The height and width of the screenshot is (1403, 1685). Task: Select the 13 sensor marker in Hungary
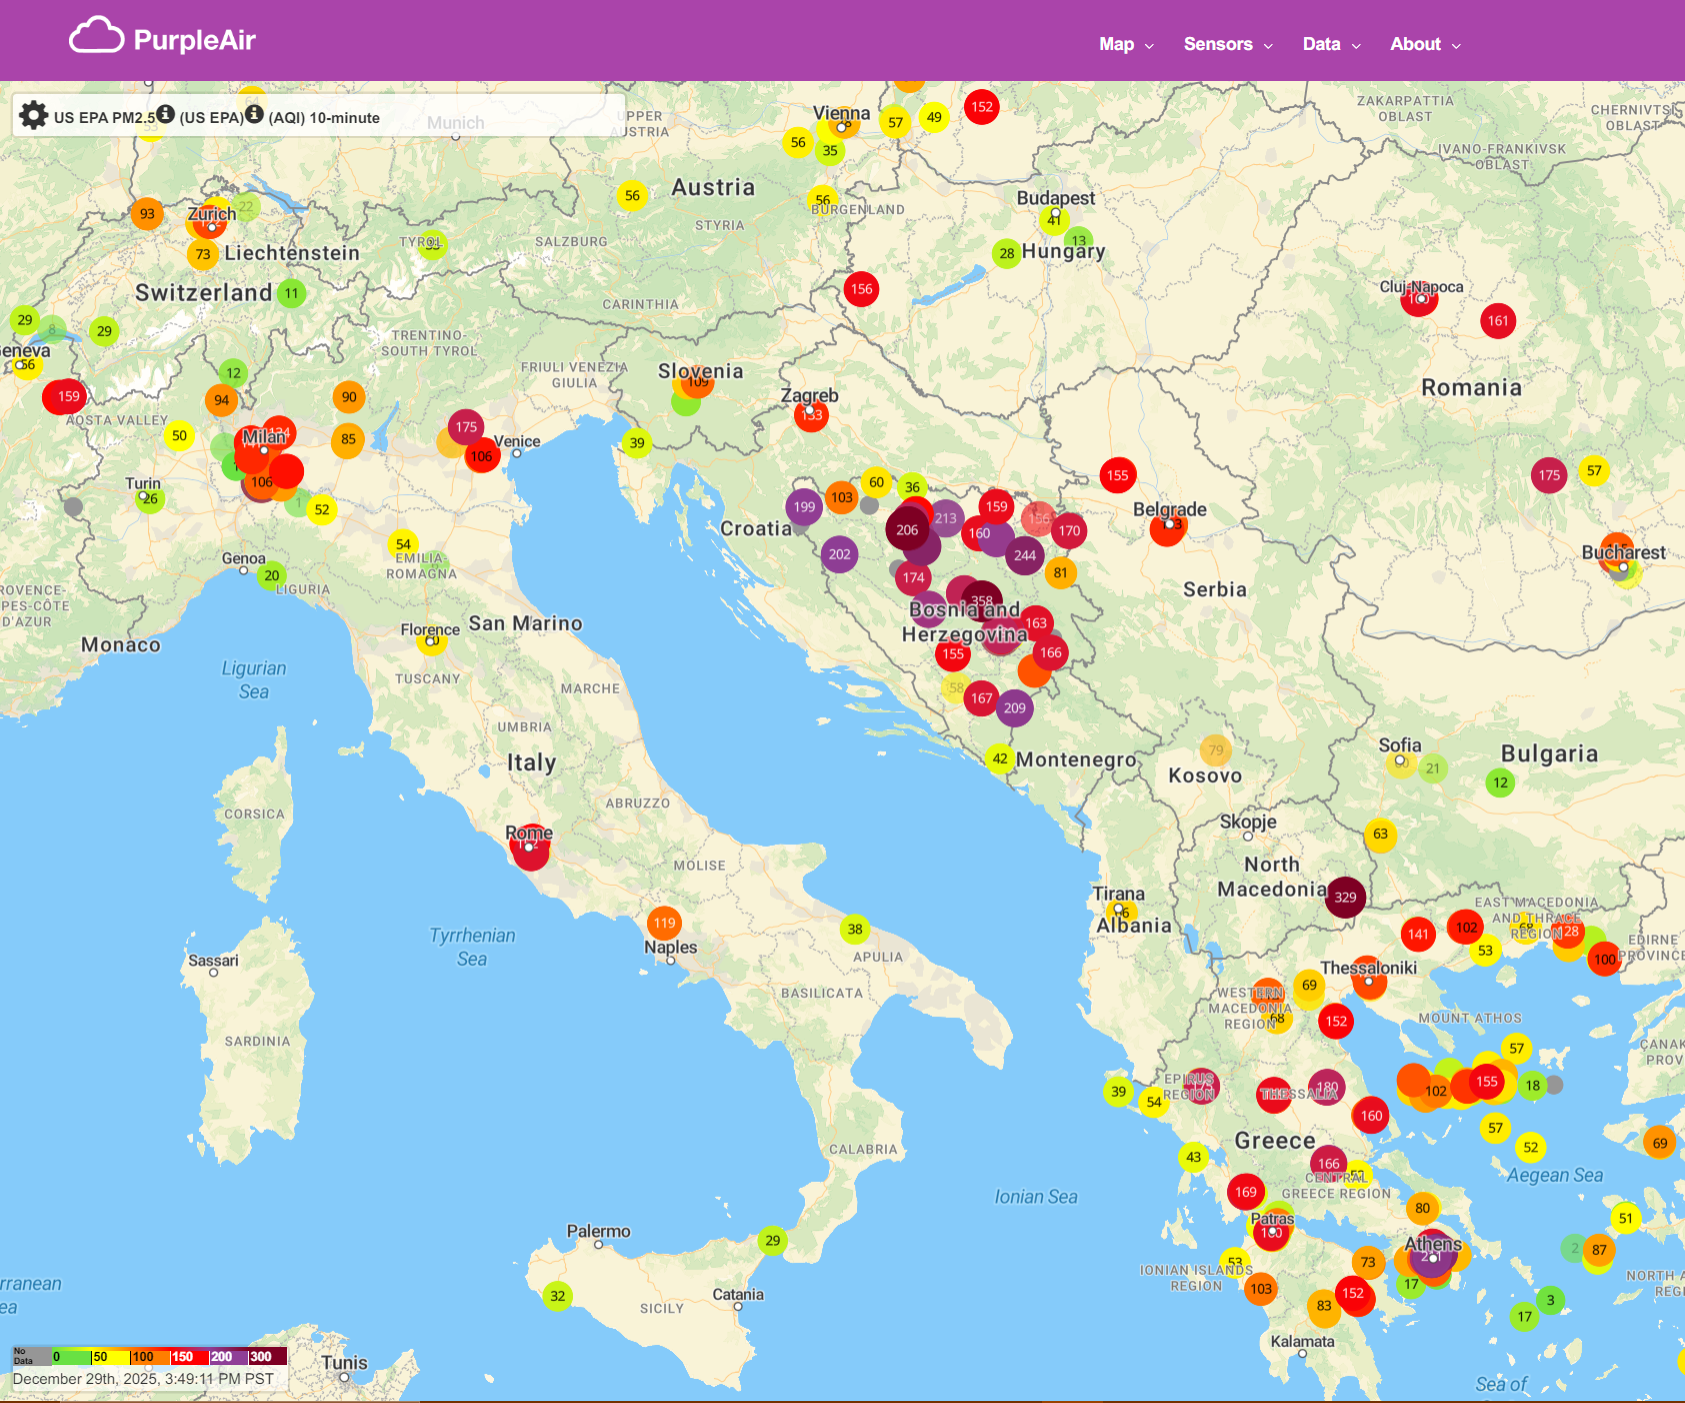coord(1078,240)
